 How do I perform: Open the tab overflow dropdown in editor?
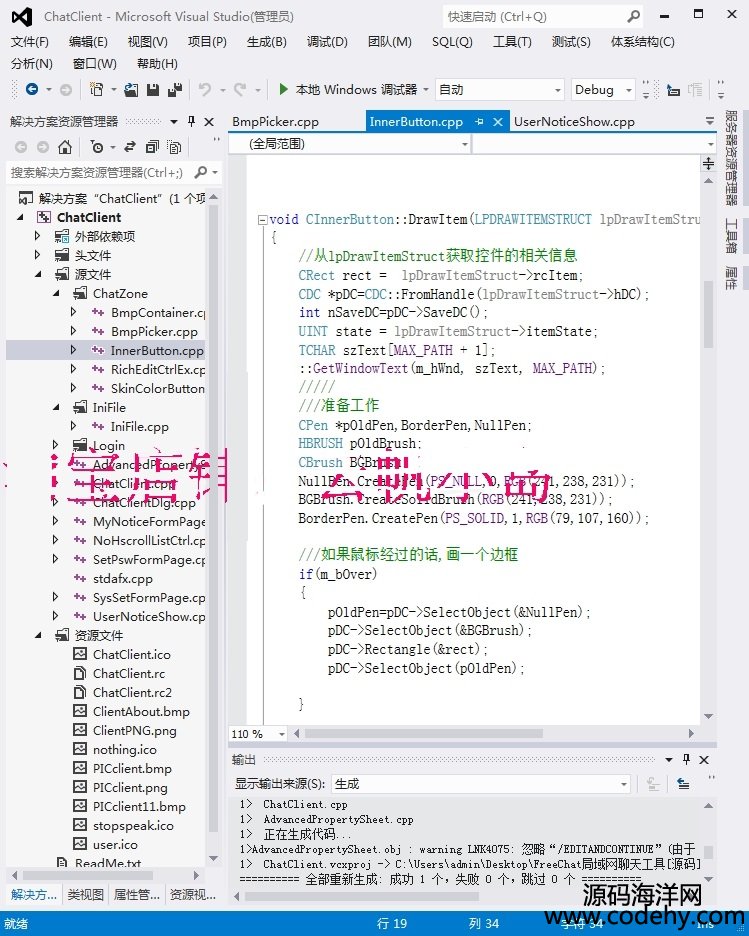click(x=710, y=121)
